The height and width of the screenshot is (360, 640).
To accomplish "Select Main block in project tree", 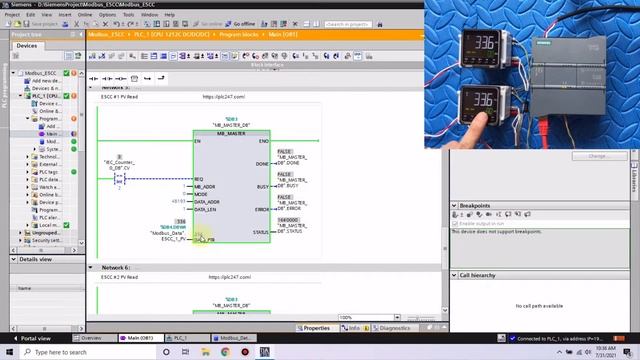I will [x=52, y=134].
